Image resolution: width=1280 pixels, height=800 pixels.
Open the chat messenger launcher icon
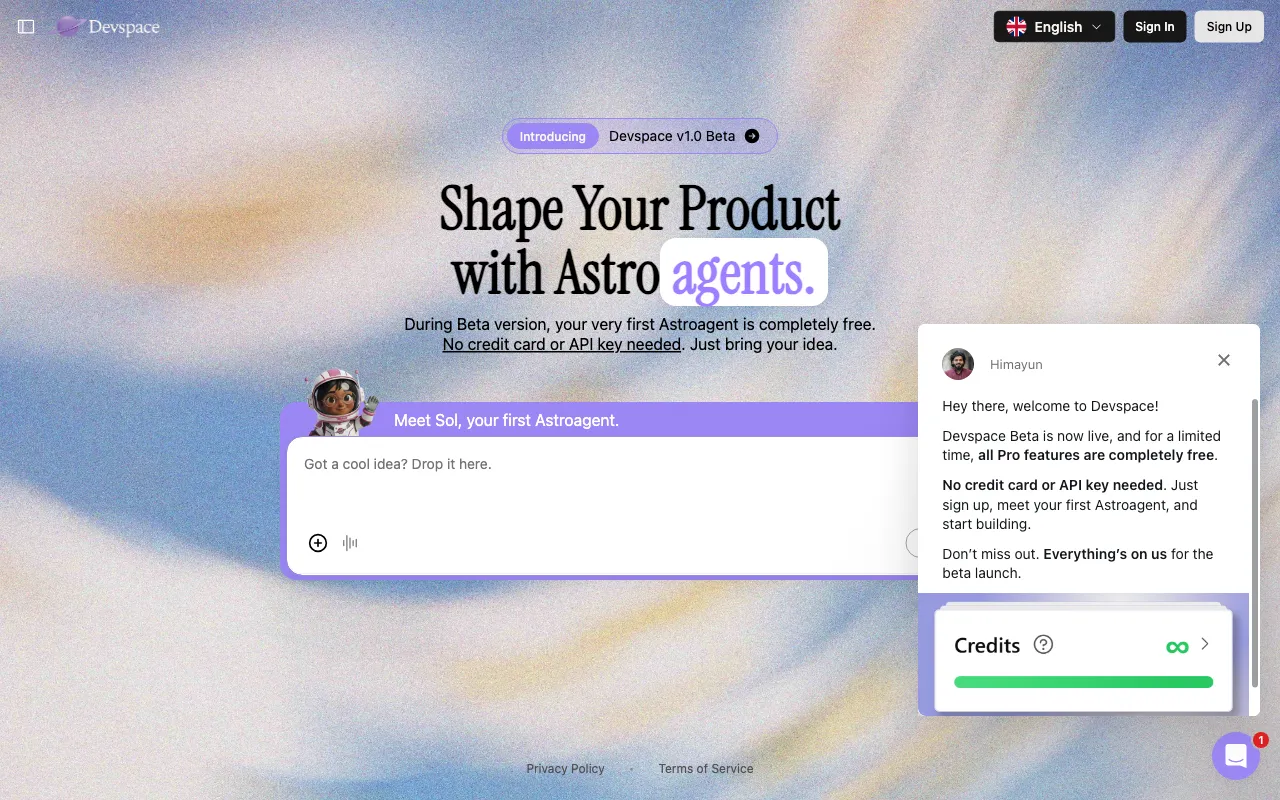coord(1236,756)
